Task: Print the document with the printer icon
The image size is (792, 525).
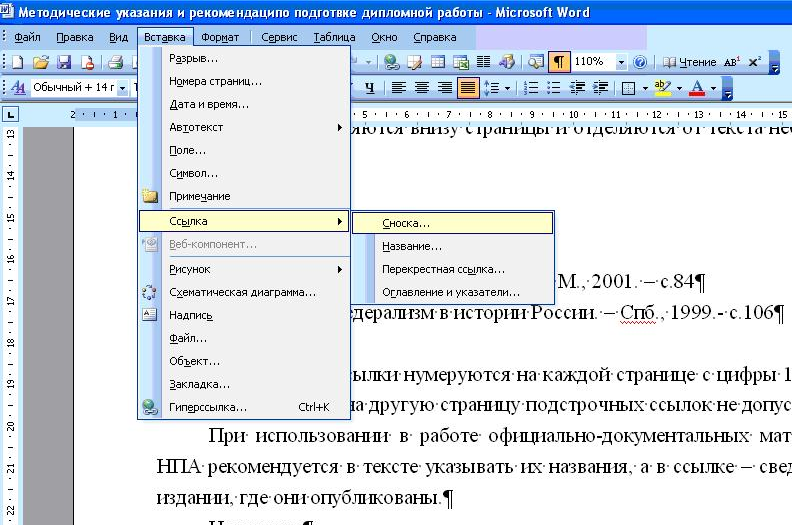Action: pos(116,62)
